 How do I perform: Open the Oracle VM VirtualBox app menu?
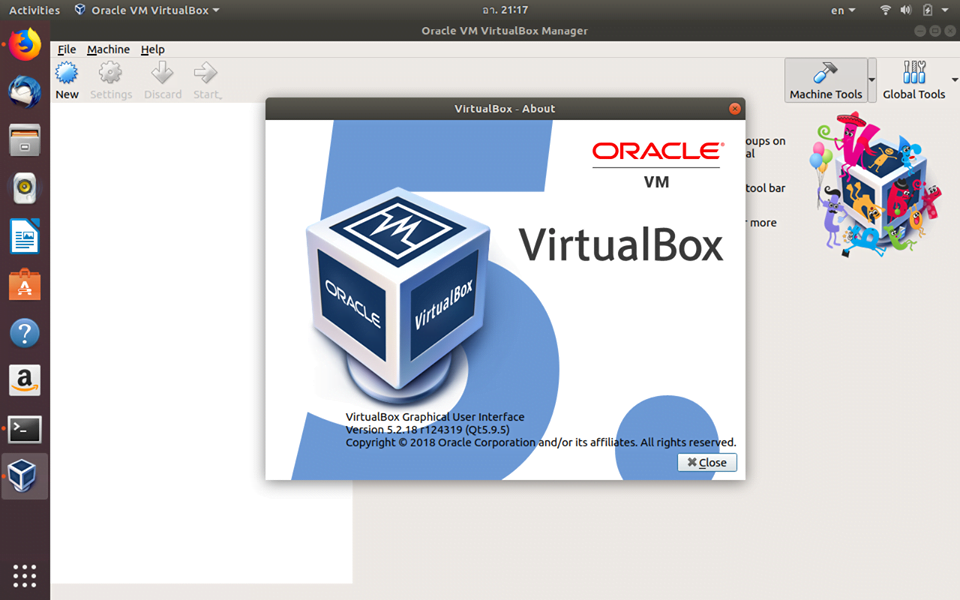click(147, 10)
